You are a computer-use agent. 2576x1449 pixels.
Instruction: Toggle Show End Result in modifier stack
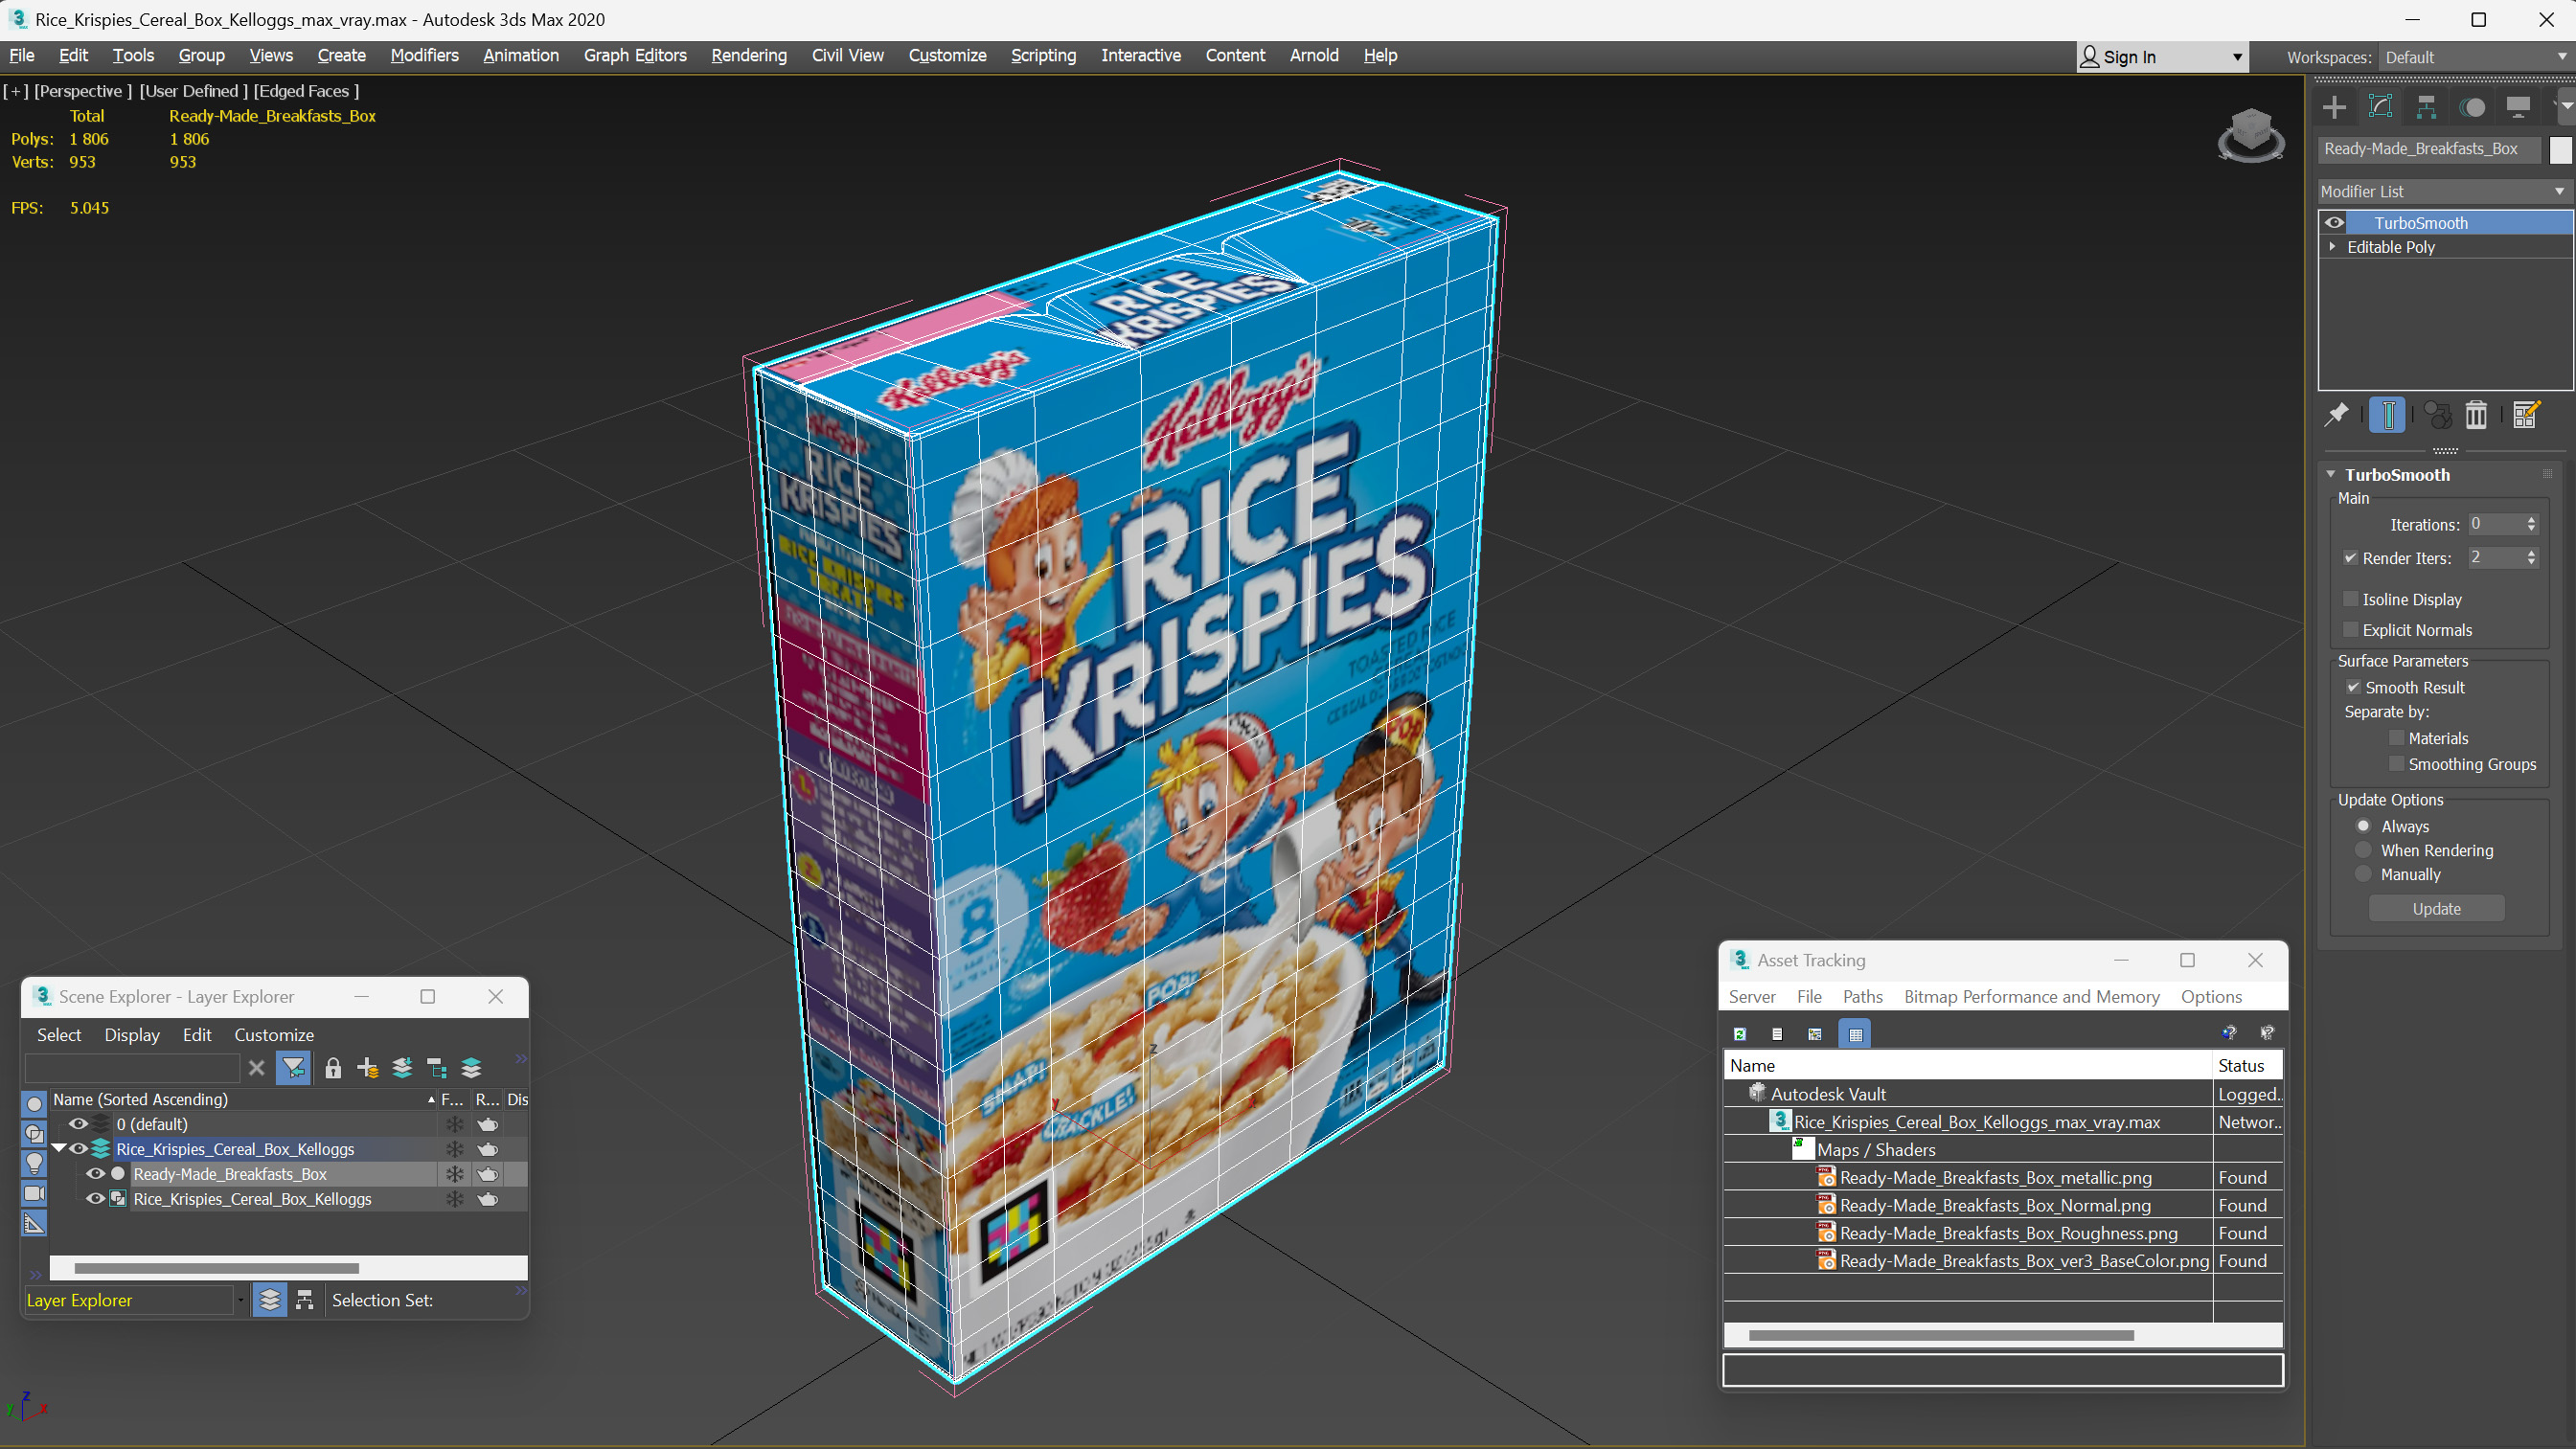pyautogui.click(x=2387, y=414)
